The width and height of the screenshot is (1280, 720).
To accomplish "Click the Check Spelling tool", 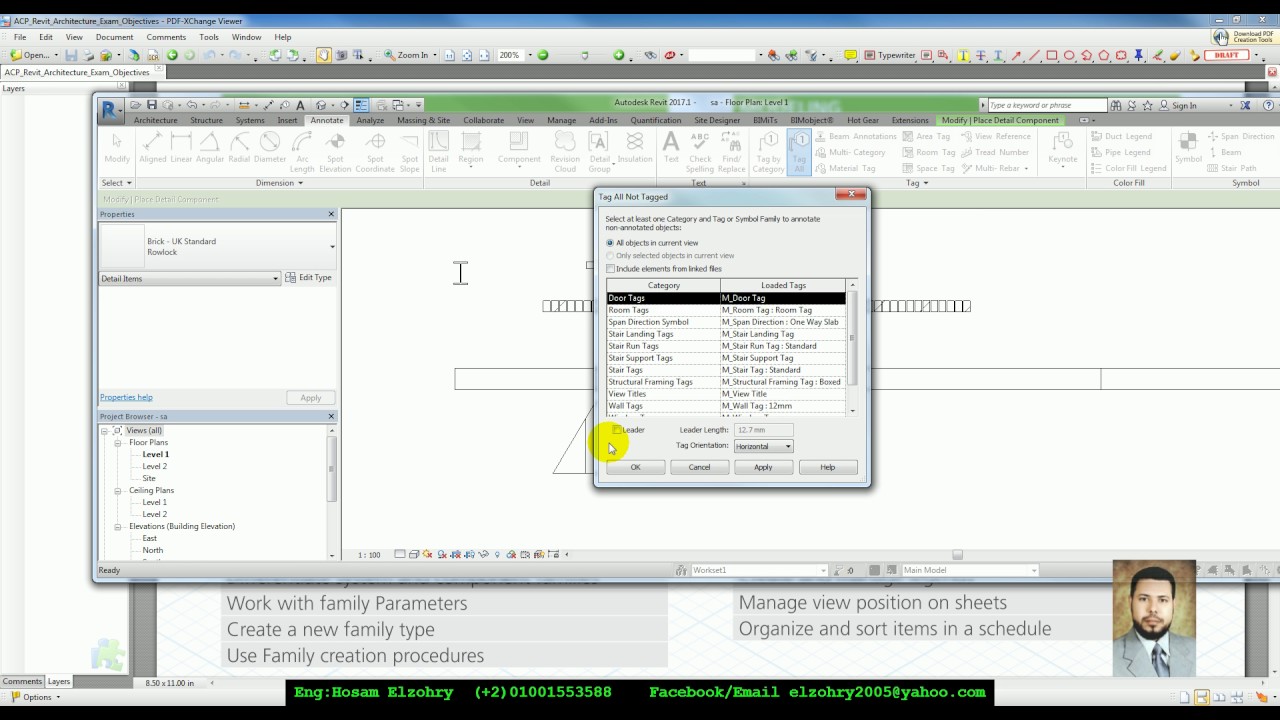I will 700,152.
